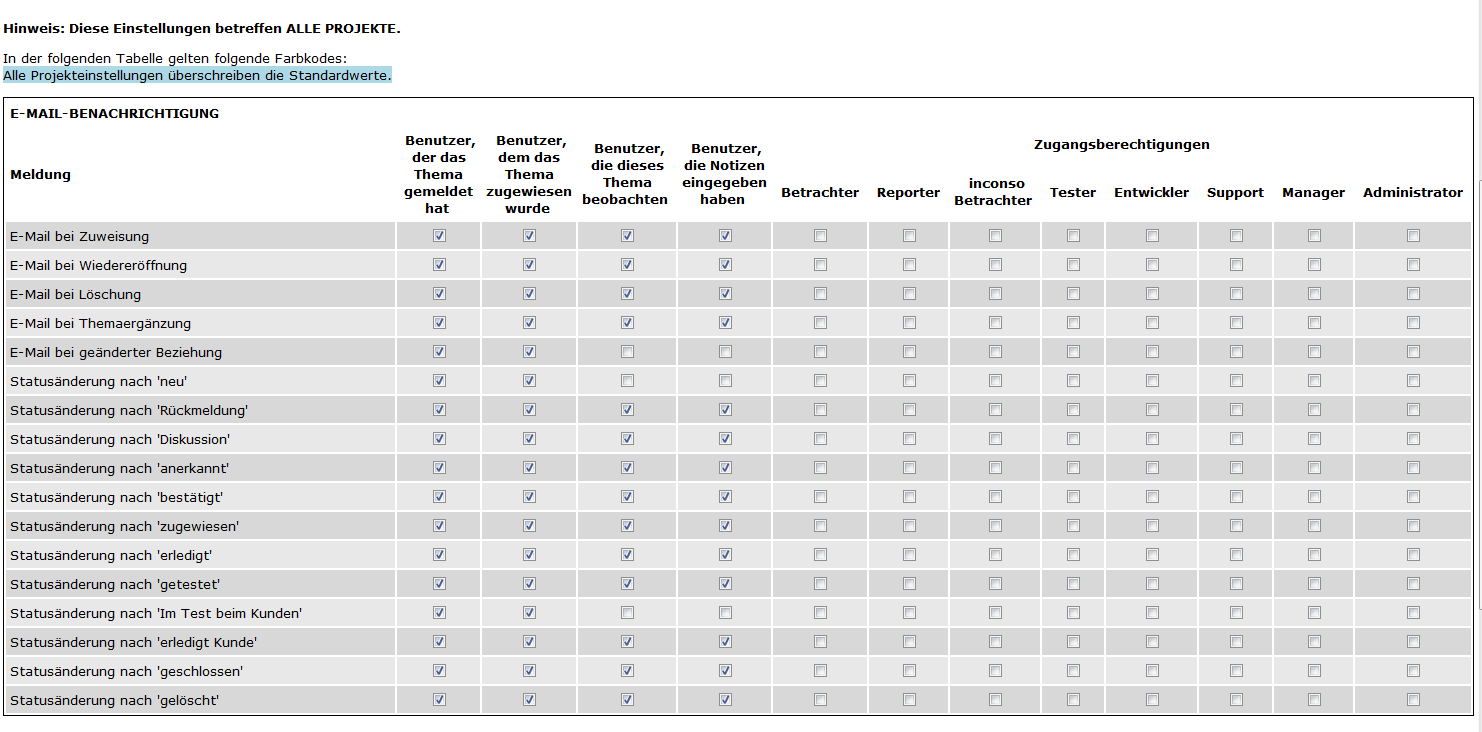Check Manager box for Statusänderung nach 'erledigt'
1482x732 pixels.
tap(1314, 555)
